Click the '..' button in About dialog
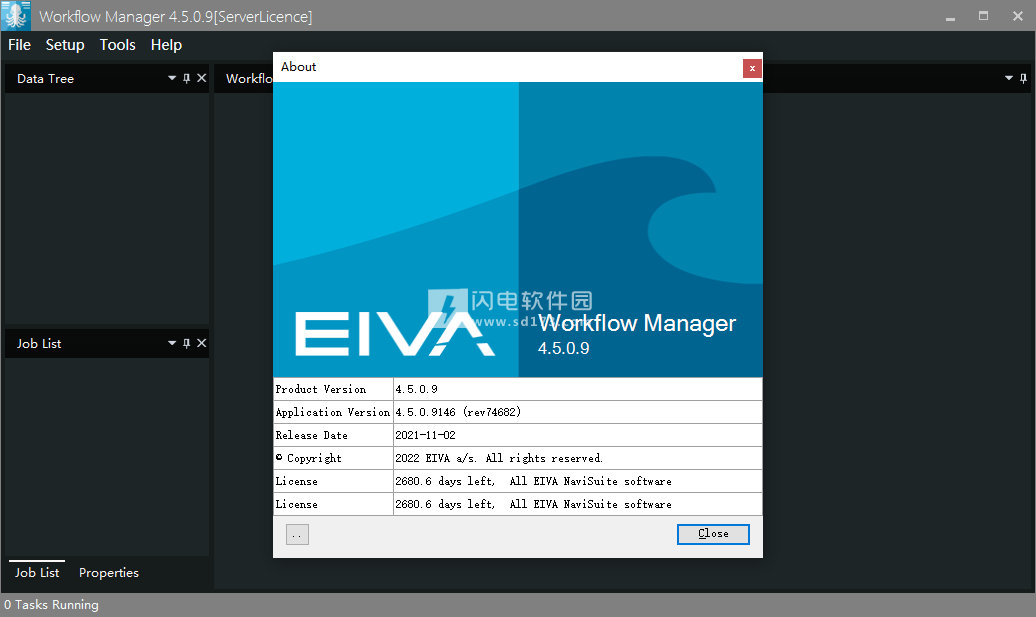 coord(297,534)
